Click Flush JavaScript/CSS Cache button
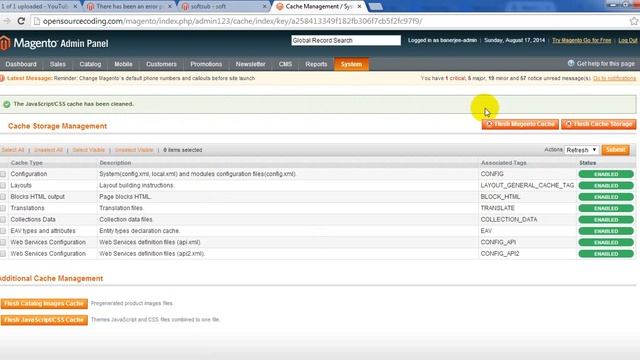Screen dimensions: 640x360 tap(44, 320)
